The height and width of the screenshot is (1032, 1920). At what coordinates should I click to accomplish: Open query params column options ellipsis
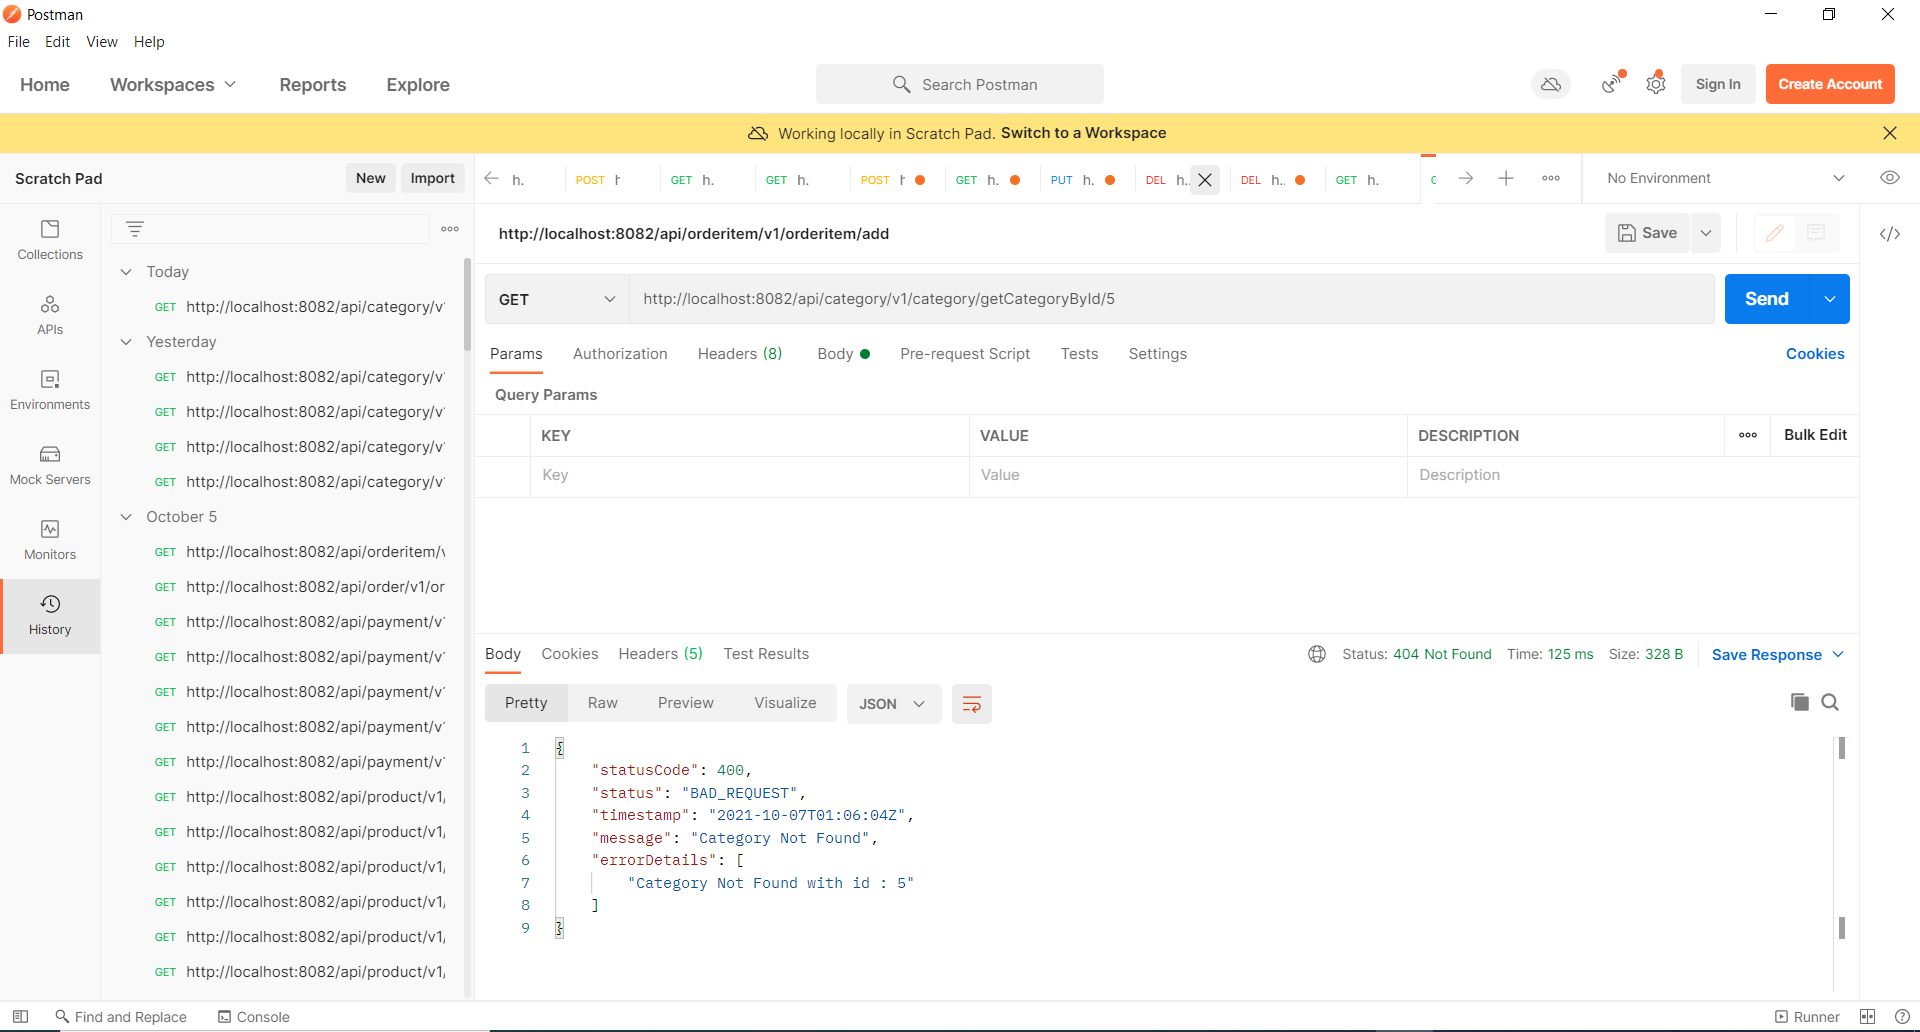1748,435
